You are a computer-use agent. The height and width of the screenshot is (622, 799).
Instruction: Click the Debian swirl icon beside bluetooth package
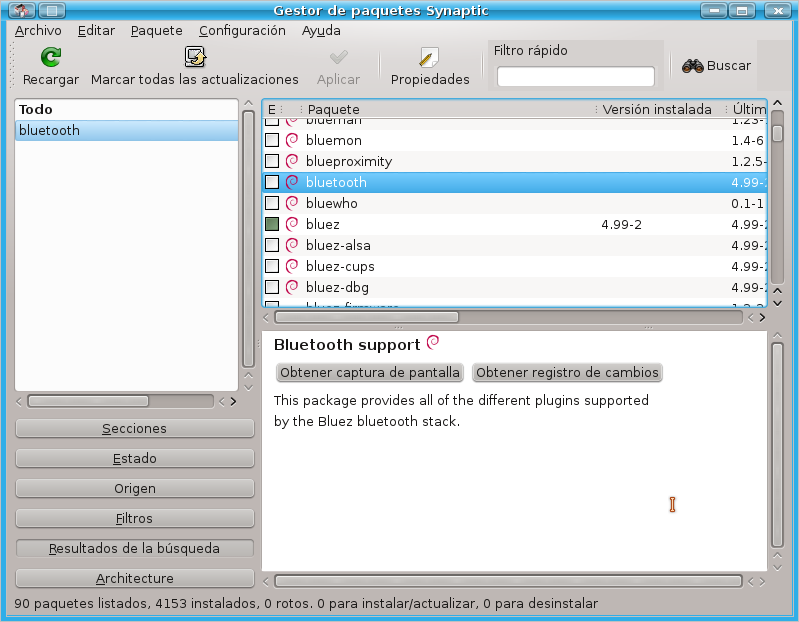click(292, 182)
